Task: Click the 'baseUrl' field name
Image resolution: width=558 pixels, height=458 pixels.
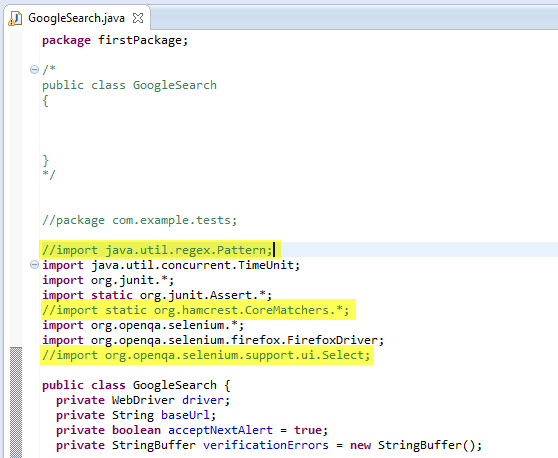Action: 185,415
